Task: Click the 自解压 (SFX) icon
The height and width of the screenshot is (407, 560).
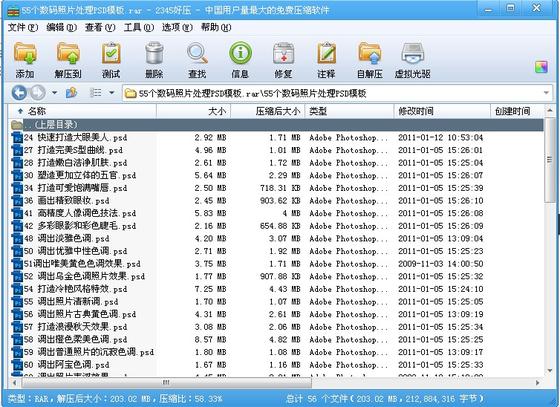Action: [370, 54]
